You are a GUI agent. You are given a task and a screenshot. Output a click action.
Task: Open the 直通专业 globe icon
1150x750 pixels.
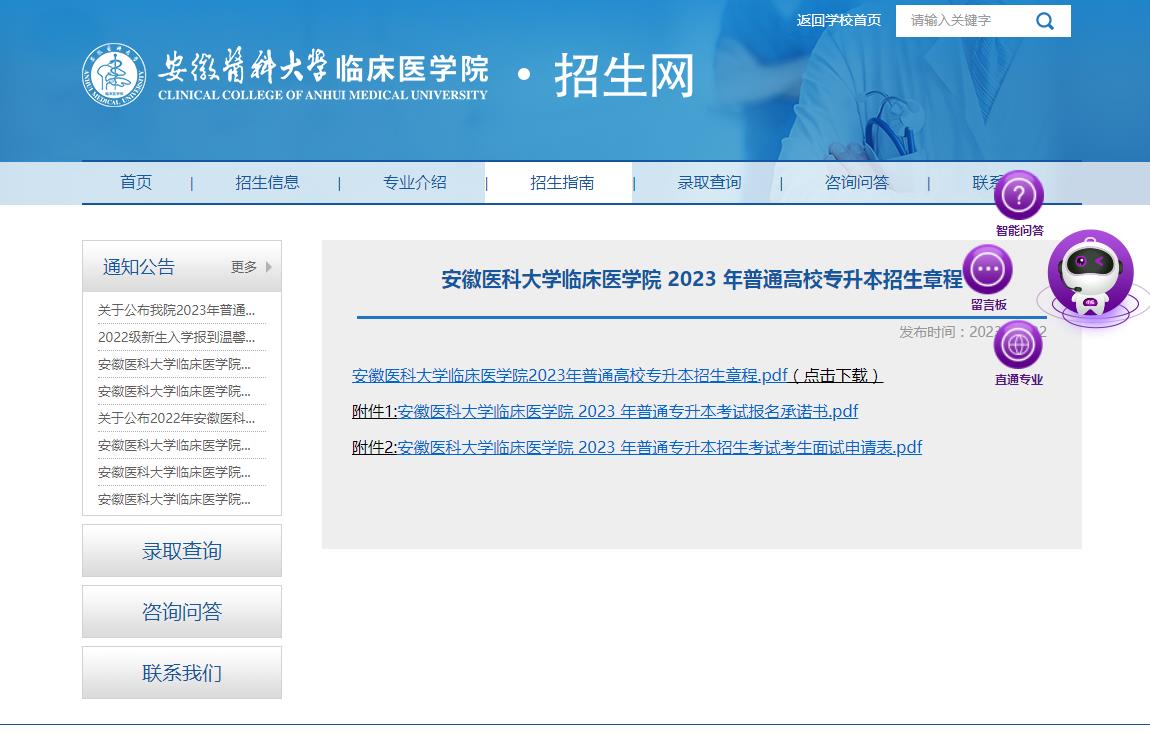[1018, 345]
